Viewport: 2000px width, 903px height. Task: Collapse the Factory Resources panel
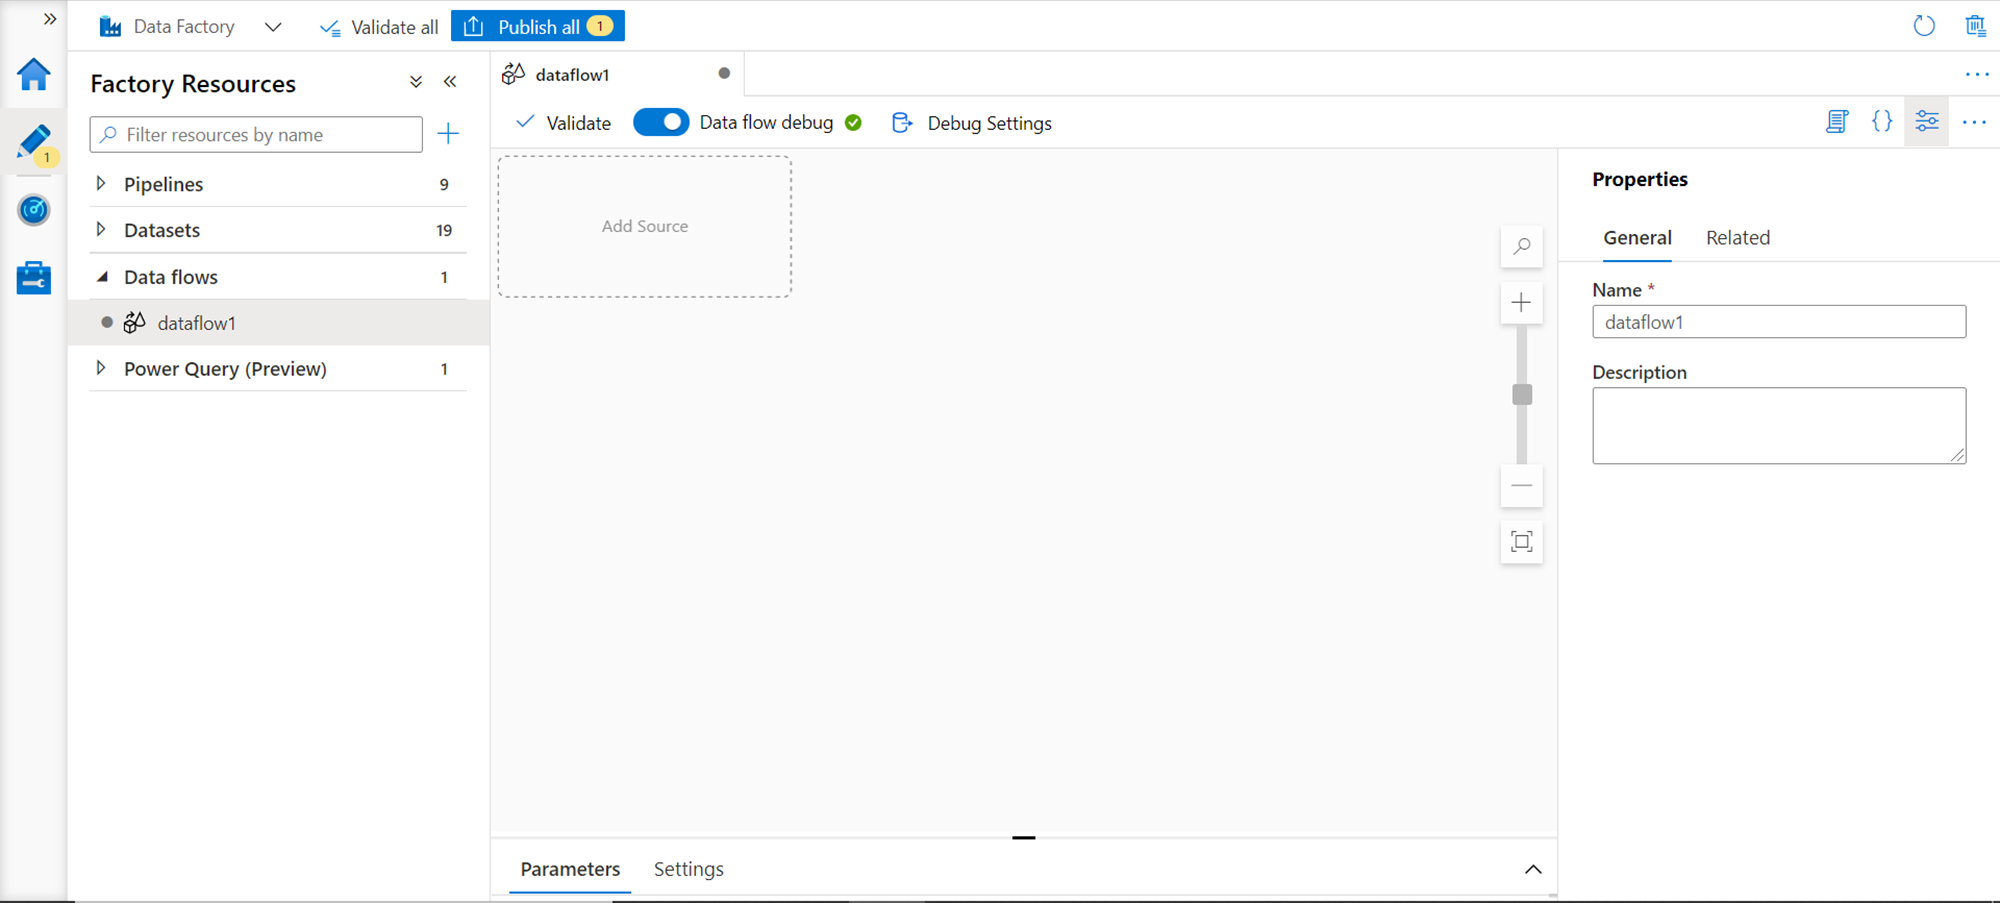pyautogui.click(x=450, y=82)
